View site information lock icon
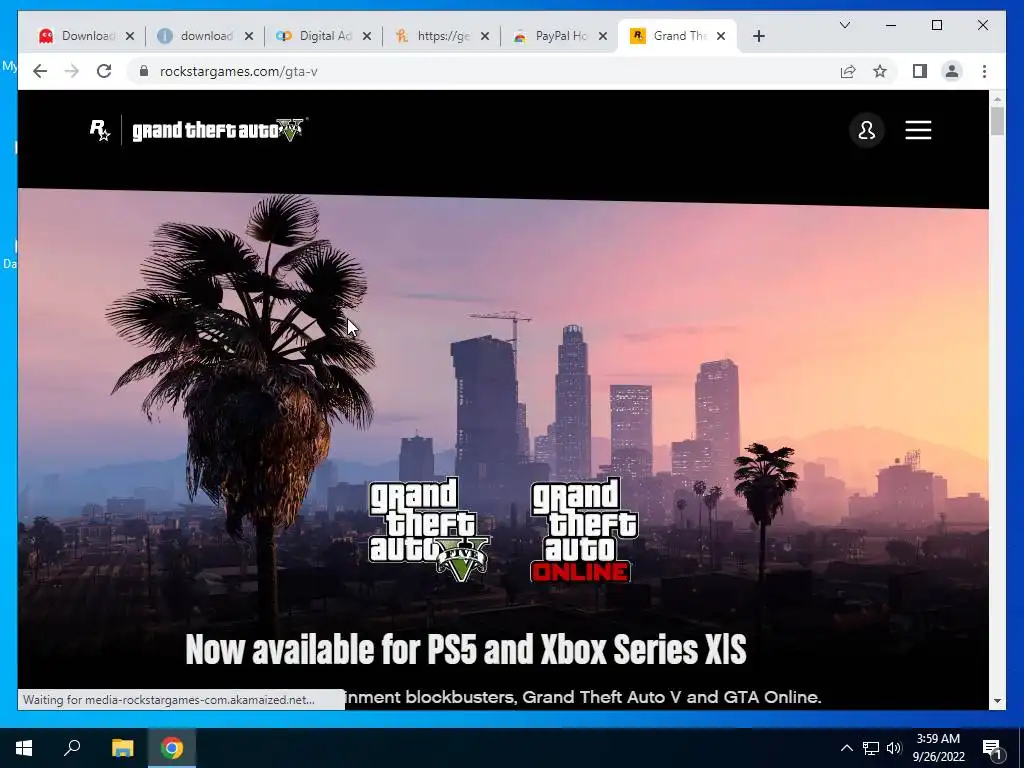The image size is (1024, 768). 144,71
